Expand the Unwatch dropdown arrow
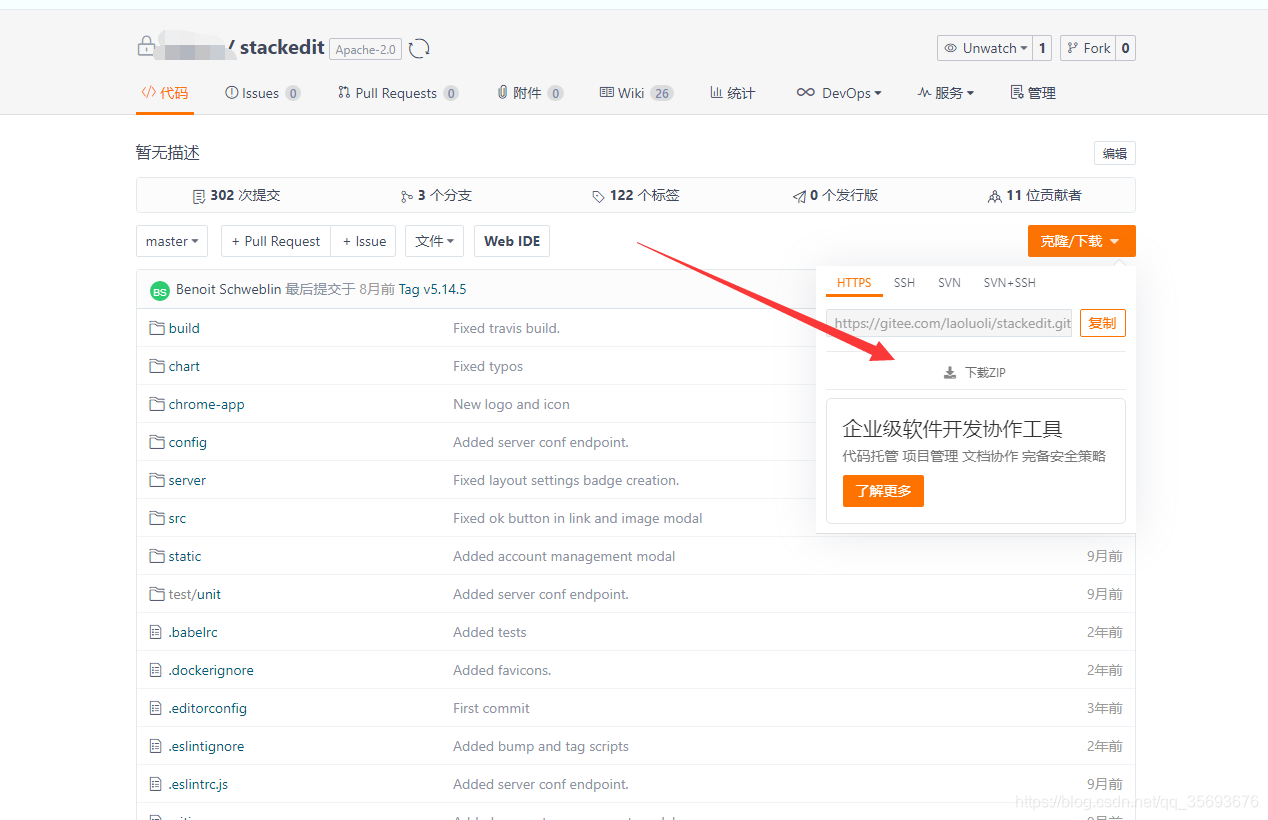The image size is (1268, 820). tap(1024, 48)
